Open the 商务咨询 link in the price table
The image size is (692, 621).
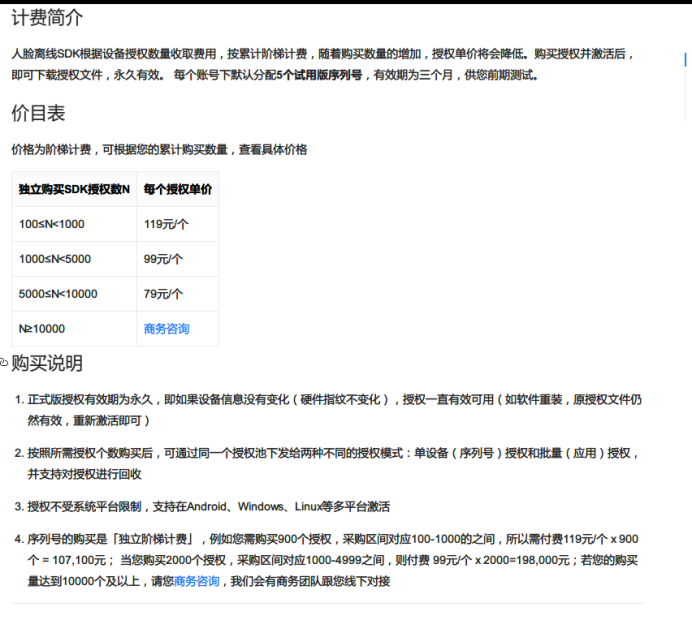point(166,329)
